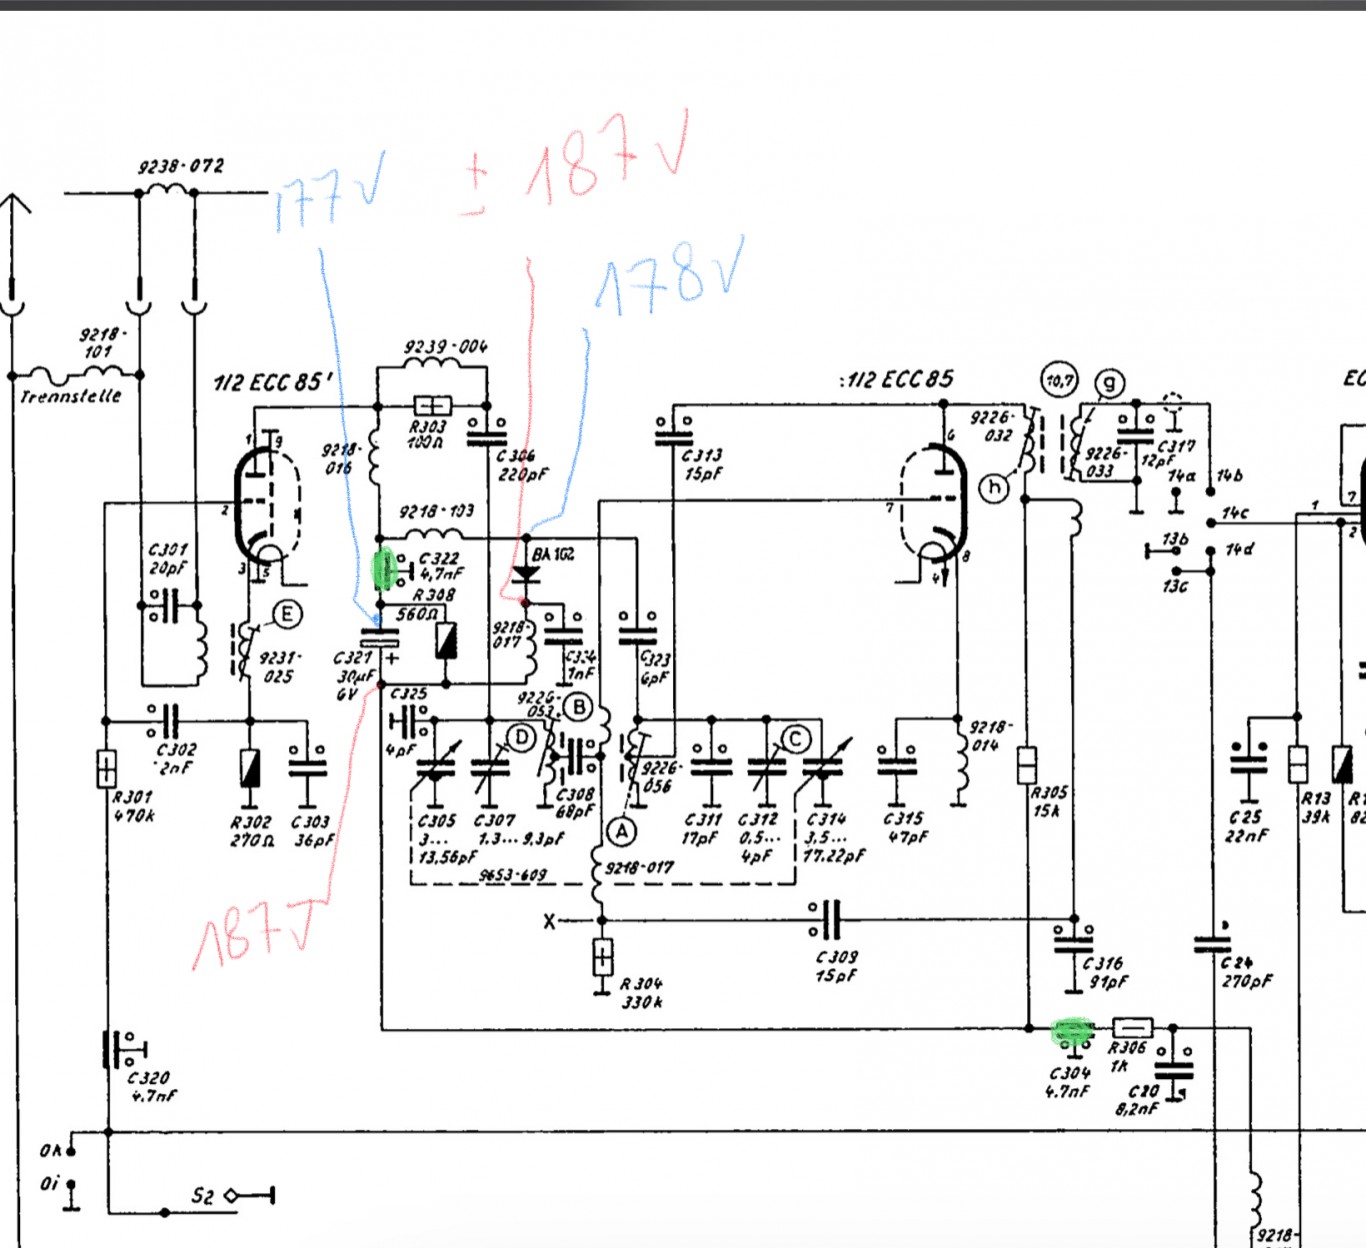Screen dimensions: 1366x1248
Task: Click capacitor label C309
Action: [x=836, y=957]
